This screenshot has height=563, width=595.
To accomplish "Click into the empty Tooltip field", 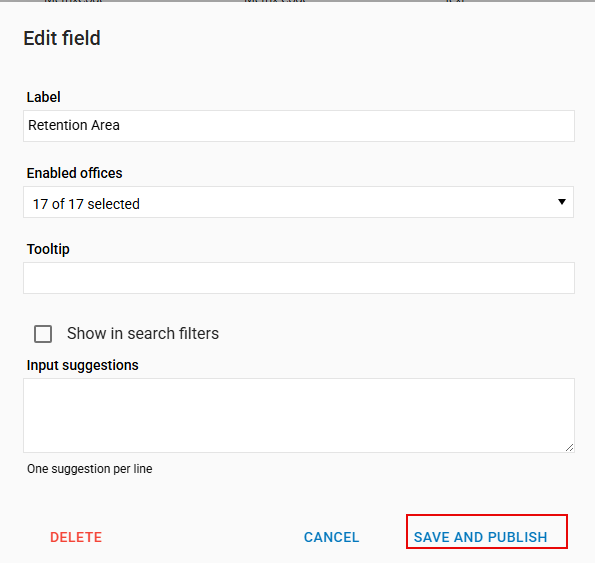I will [x=299, y=278].
